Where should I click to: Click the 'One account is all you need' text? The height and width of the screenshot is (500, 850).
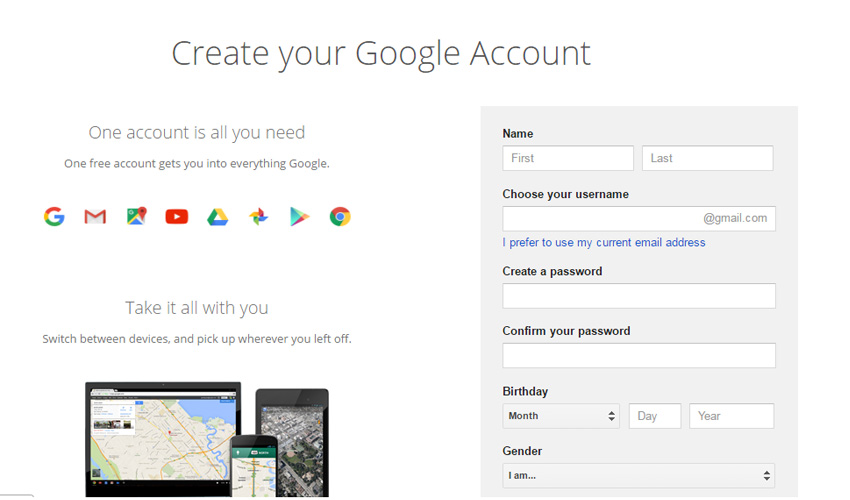197,132
